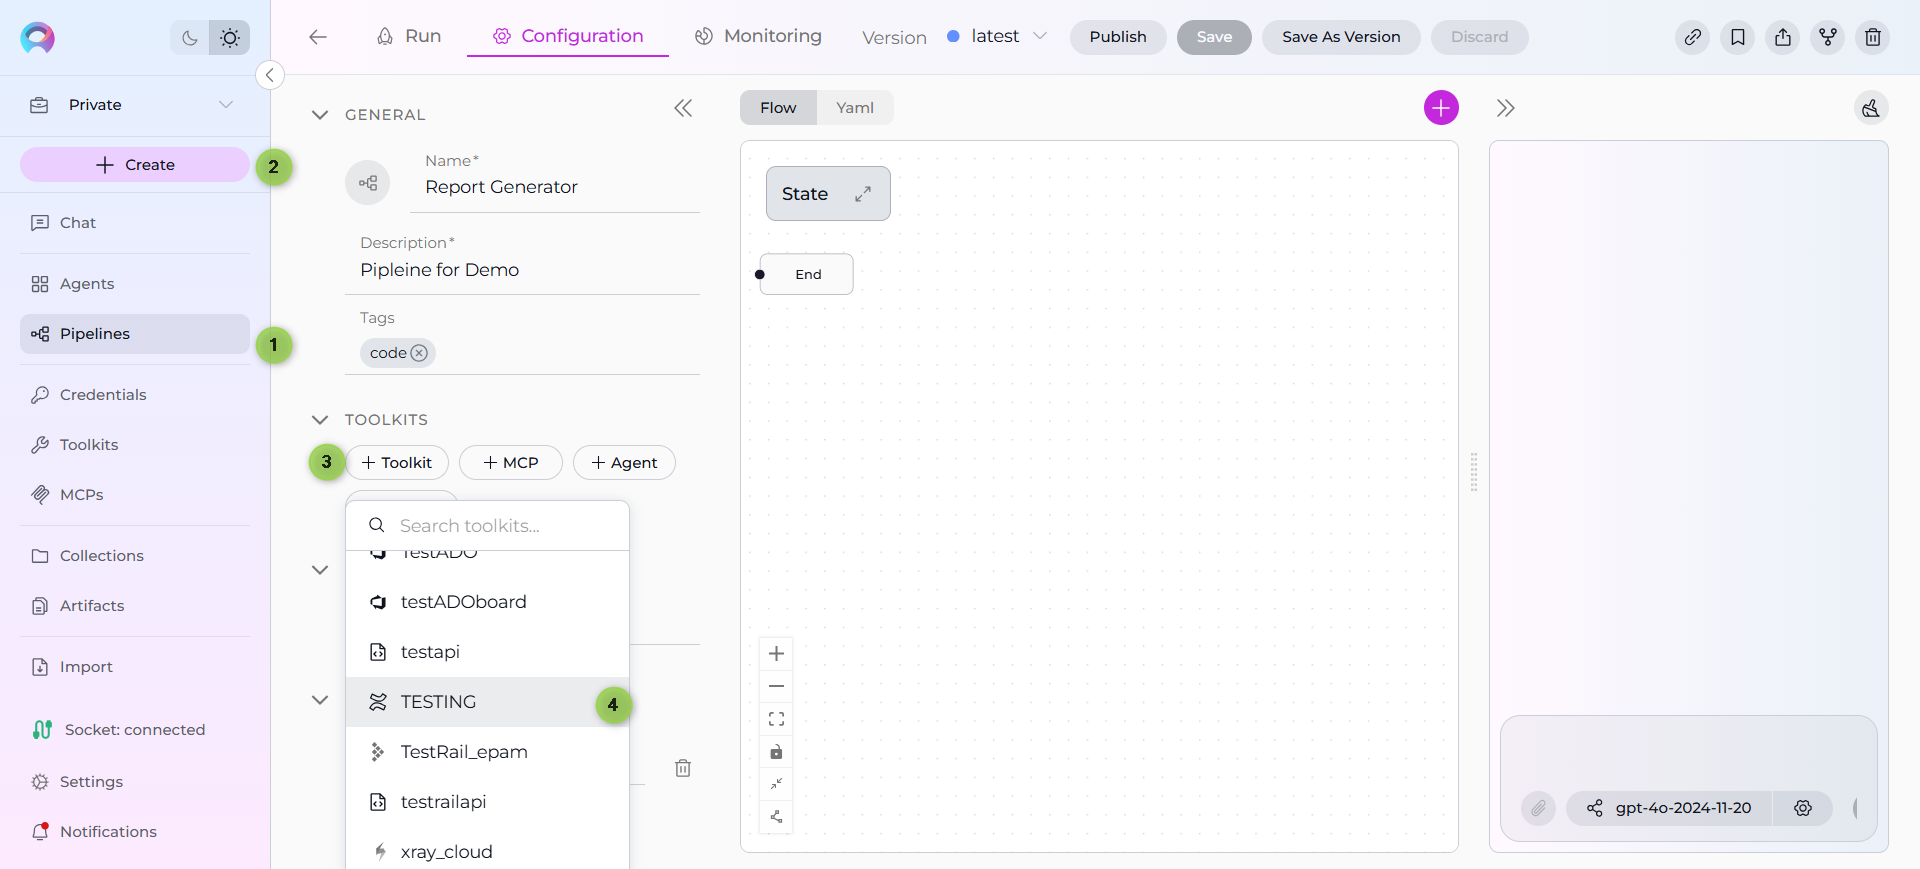Toggle the canvas lock icon
This screenshot has width=1920, height=869.
click(x=776, y=752)
